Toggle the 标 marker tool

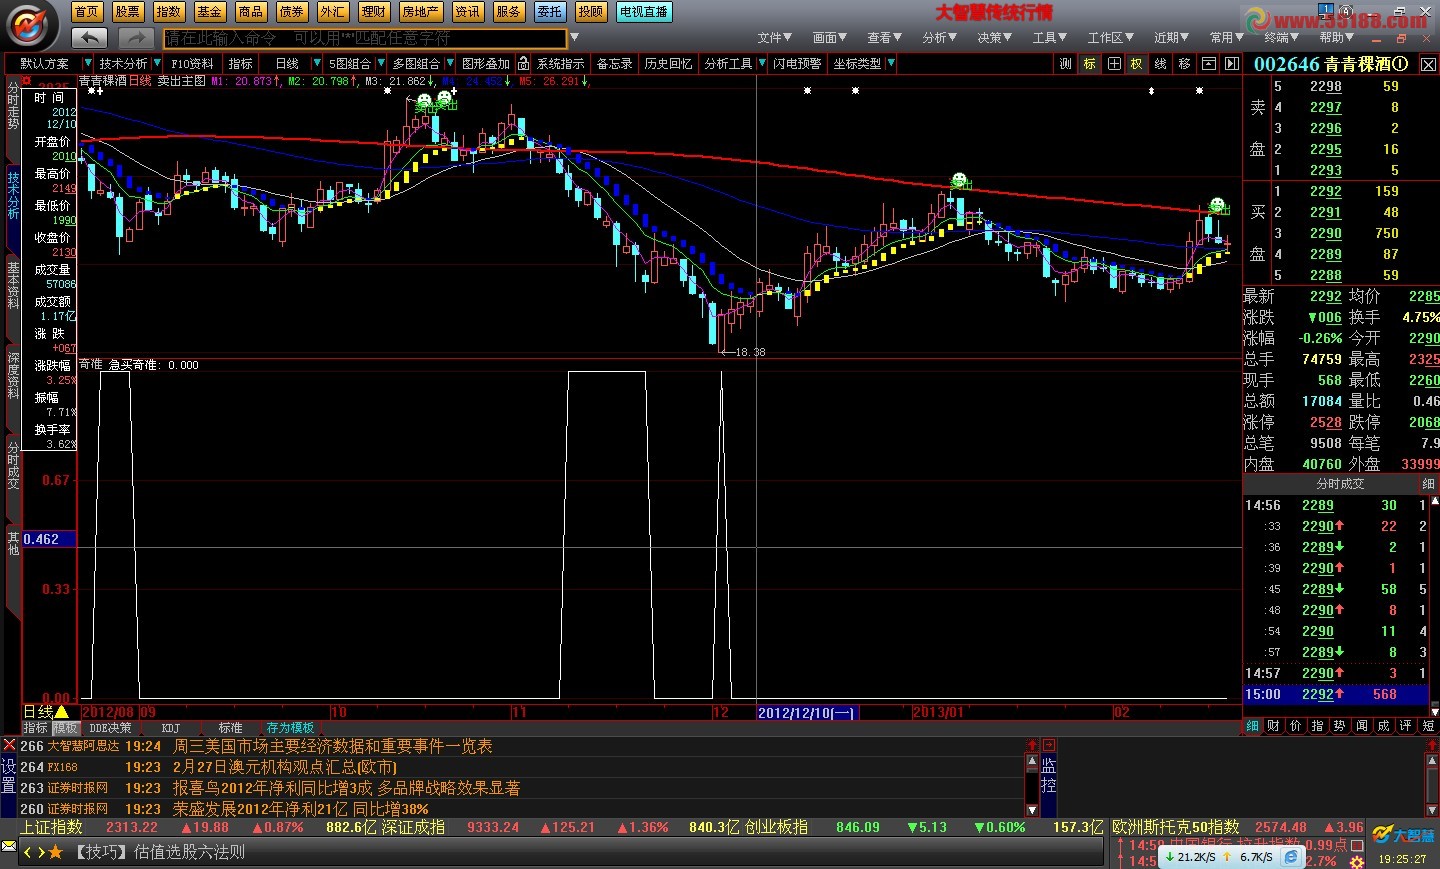click(1089, 63)
